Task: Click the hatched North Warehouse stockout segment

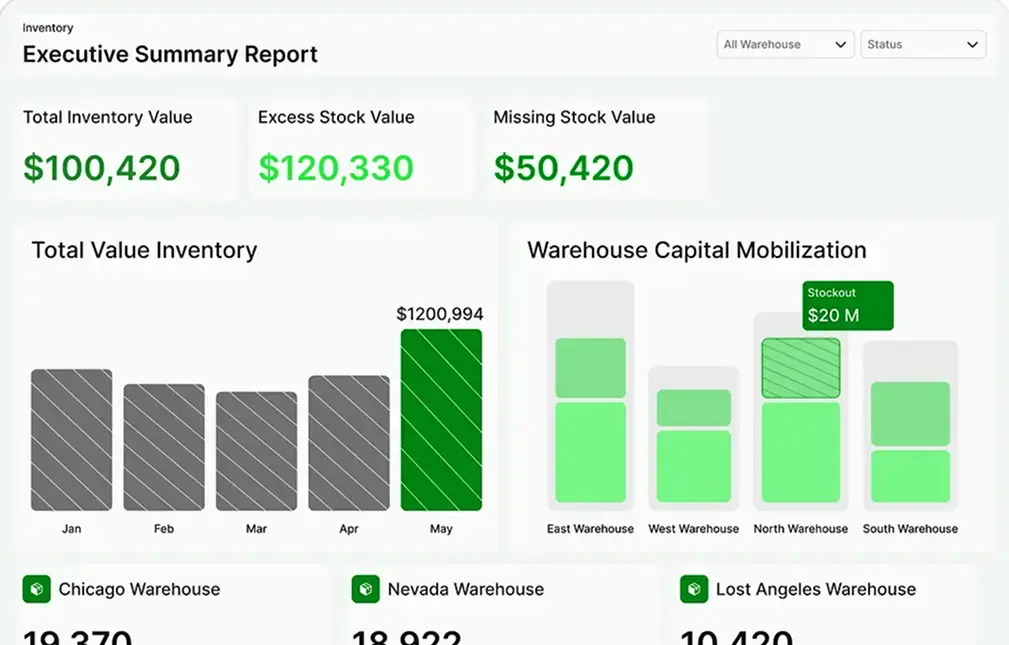Action: point(800,368)
